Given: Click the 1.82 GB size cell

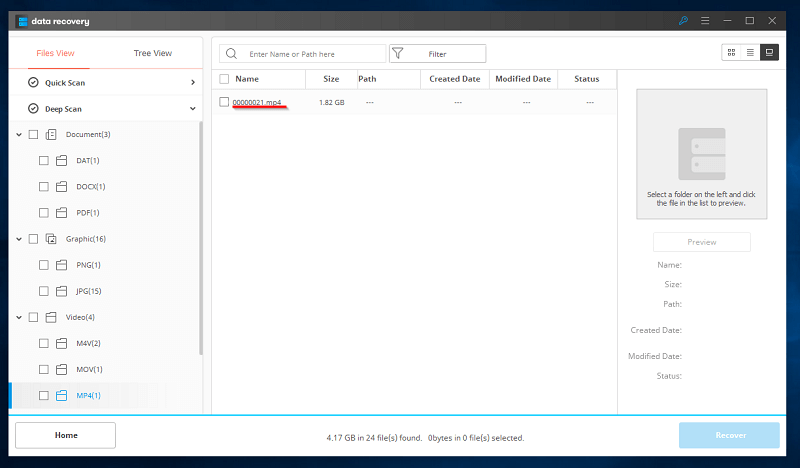Looking at the screenshot, I should [x=332, y=103].
